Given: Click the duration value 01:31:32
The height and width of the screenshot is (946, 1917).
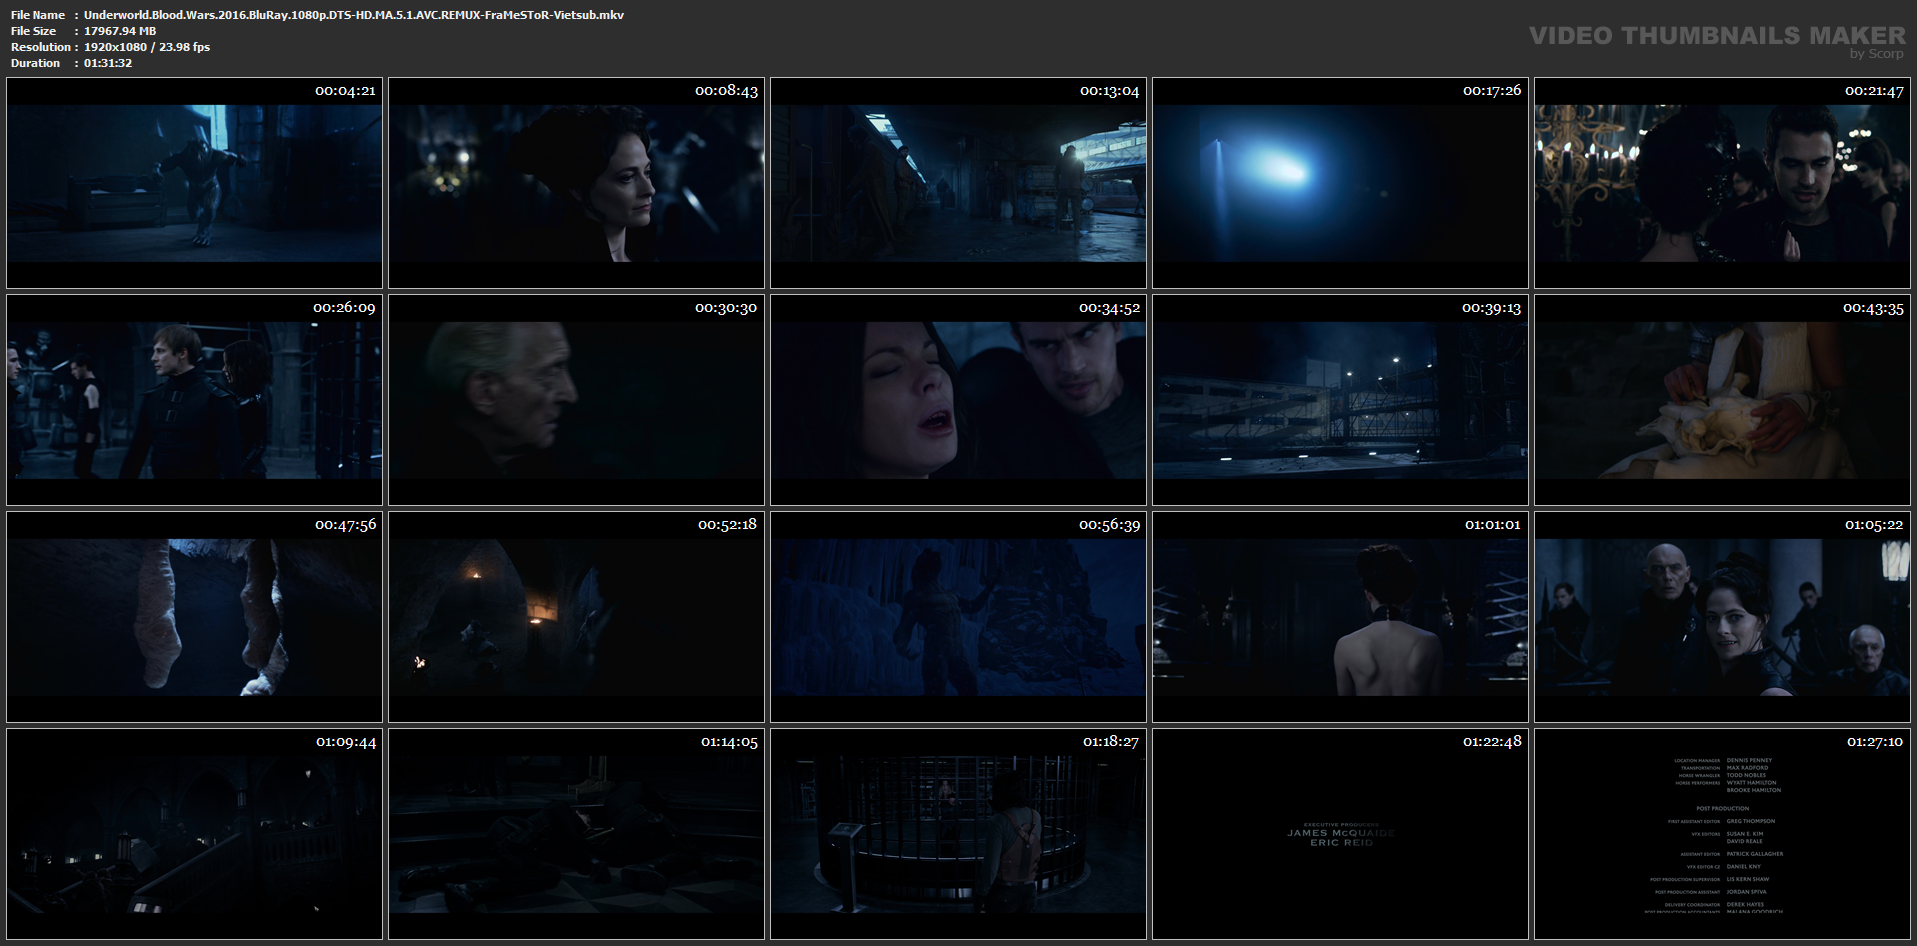Looking at the screenshot, I should pos(108,63).
